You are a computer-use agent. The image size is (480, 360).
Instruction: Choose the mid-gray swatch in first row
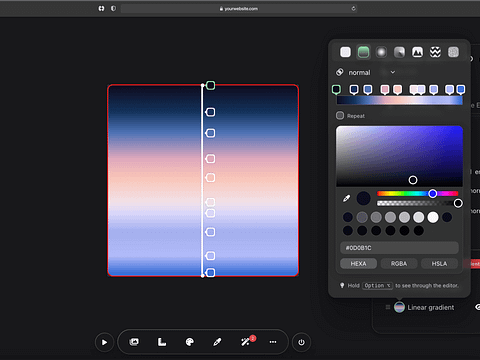tap(390, 217)
